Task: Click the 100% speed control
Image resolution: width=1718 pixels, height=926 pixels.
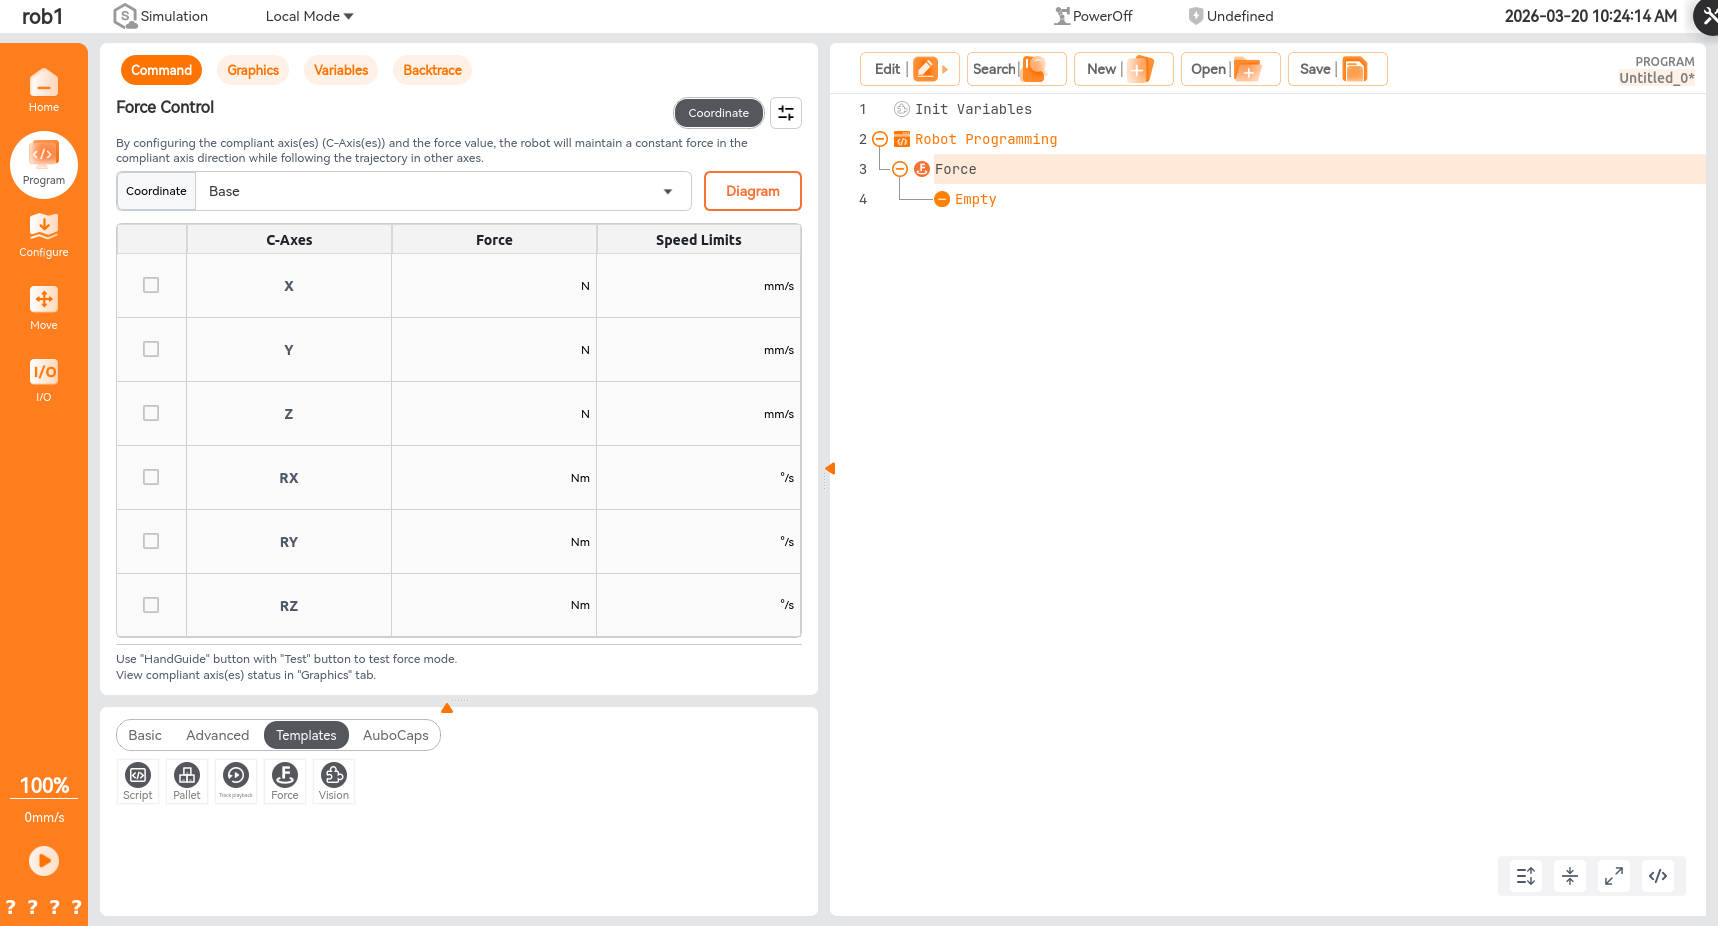Action: click(x=44, y=785)
